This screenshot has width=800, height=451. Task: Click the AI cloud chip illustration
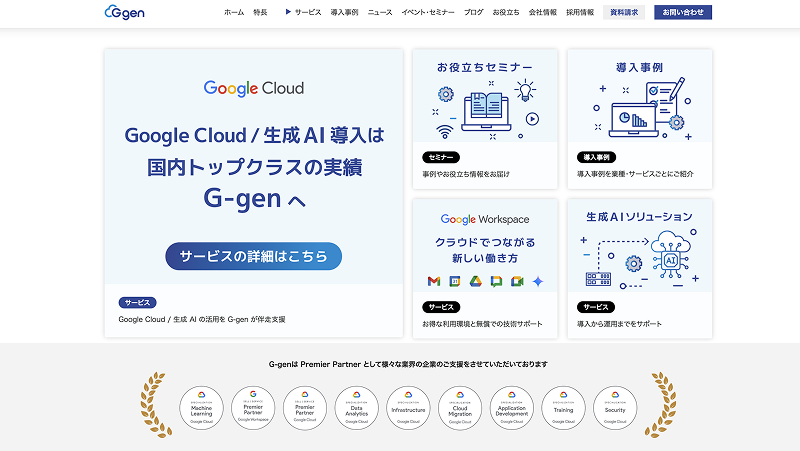[x=670, y=254]
